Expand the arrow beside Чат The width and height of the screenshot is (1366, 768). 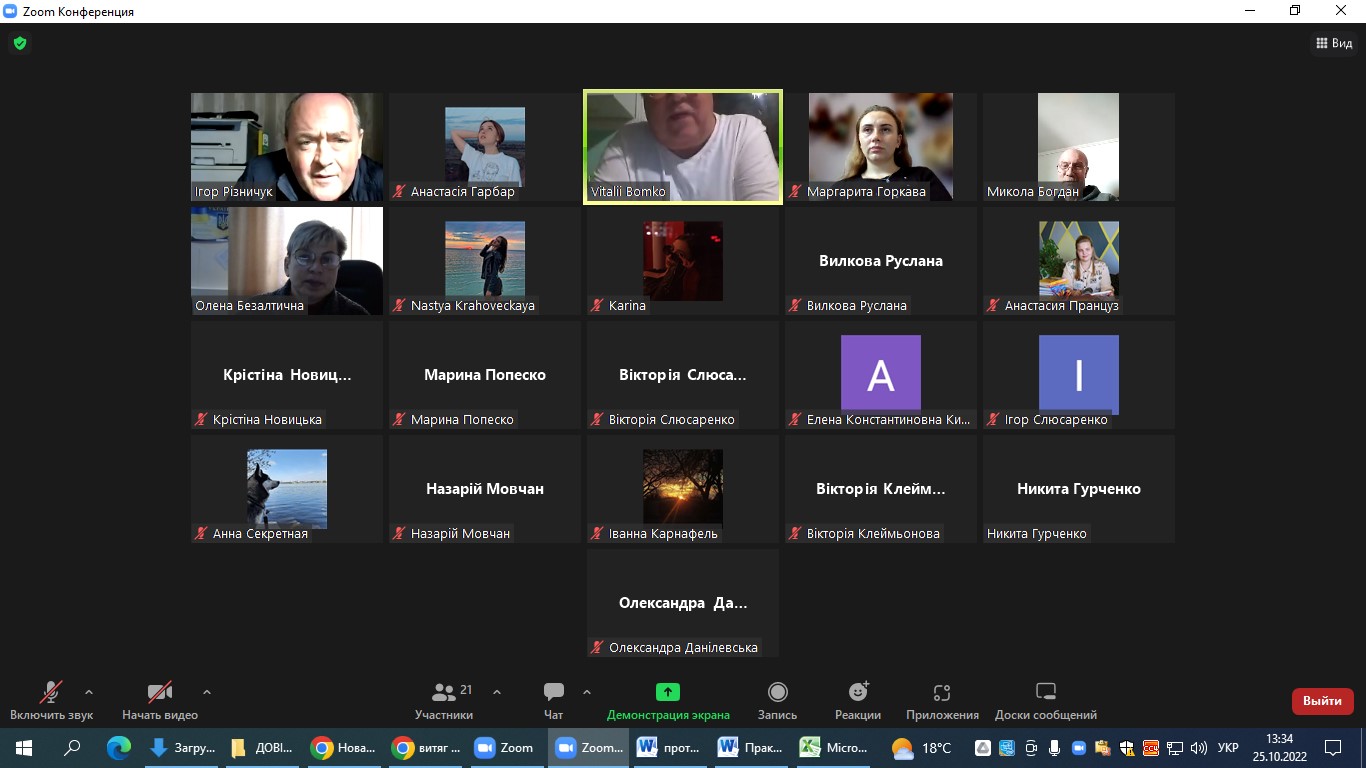pos(587,692)
